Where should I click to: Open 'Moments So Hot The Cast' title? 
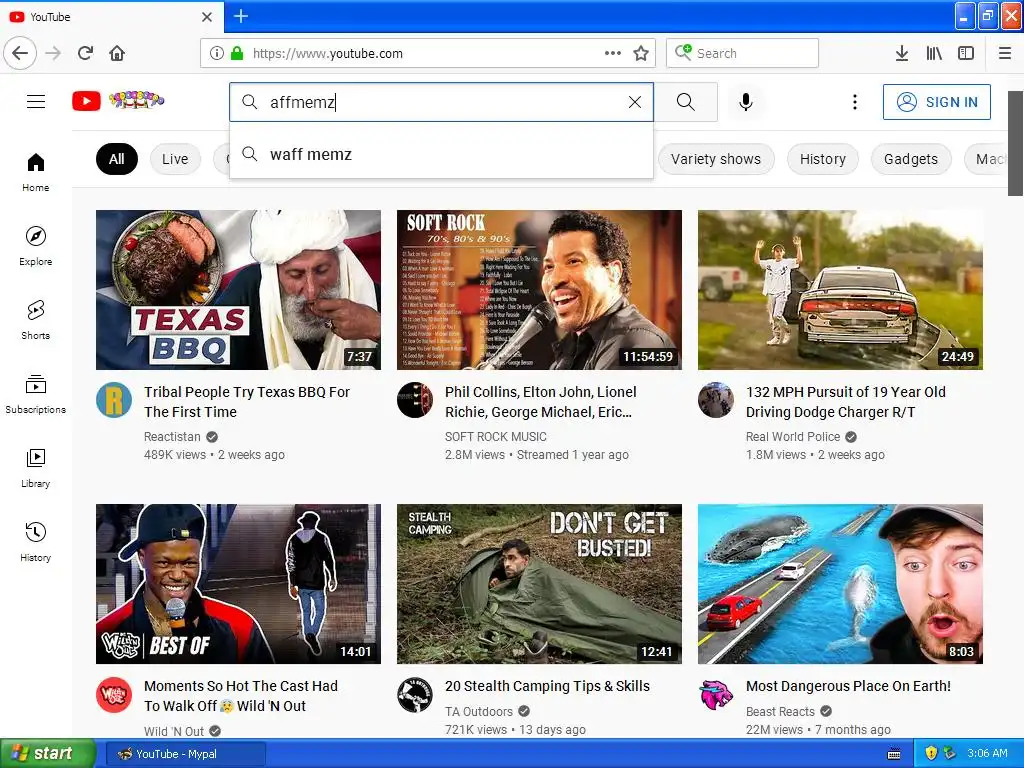pos(241,696)
